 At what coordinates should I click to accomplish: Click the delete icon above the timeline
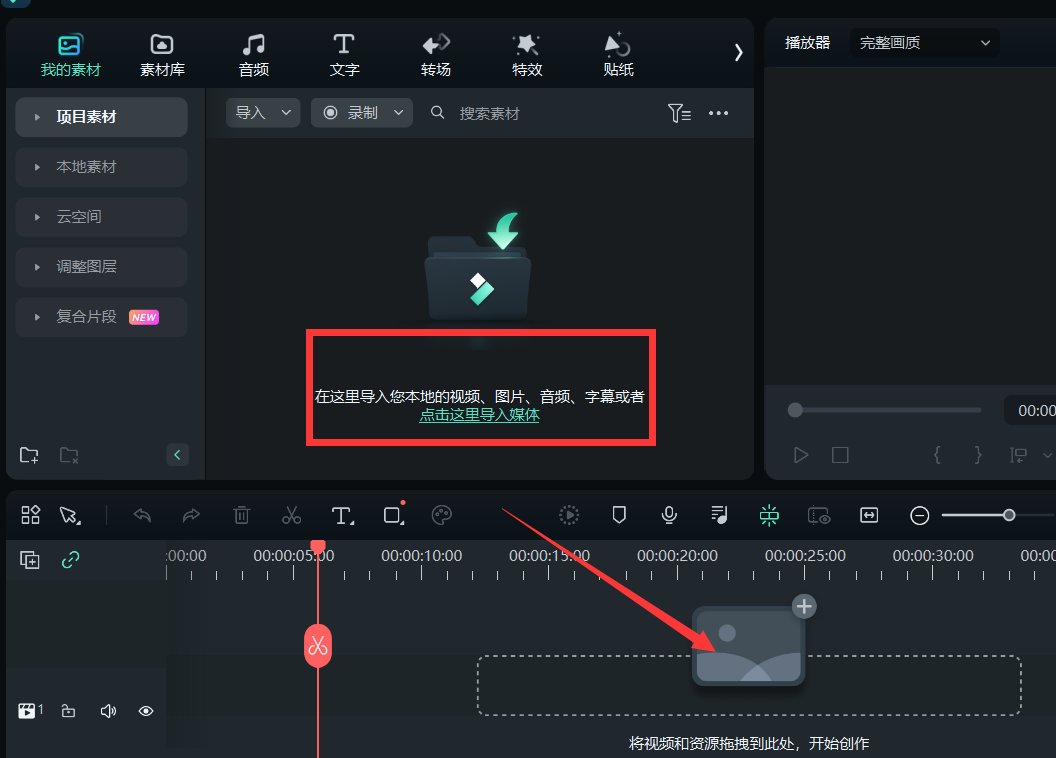[x=241, y=515]
